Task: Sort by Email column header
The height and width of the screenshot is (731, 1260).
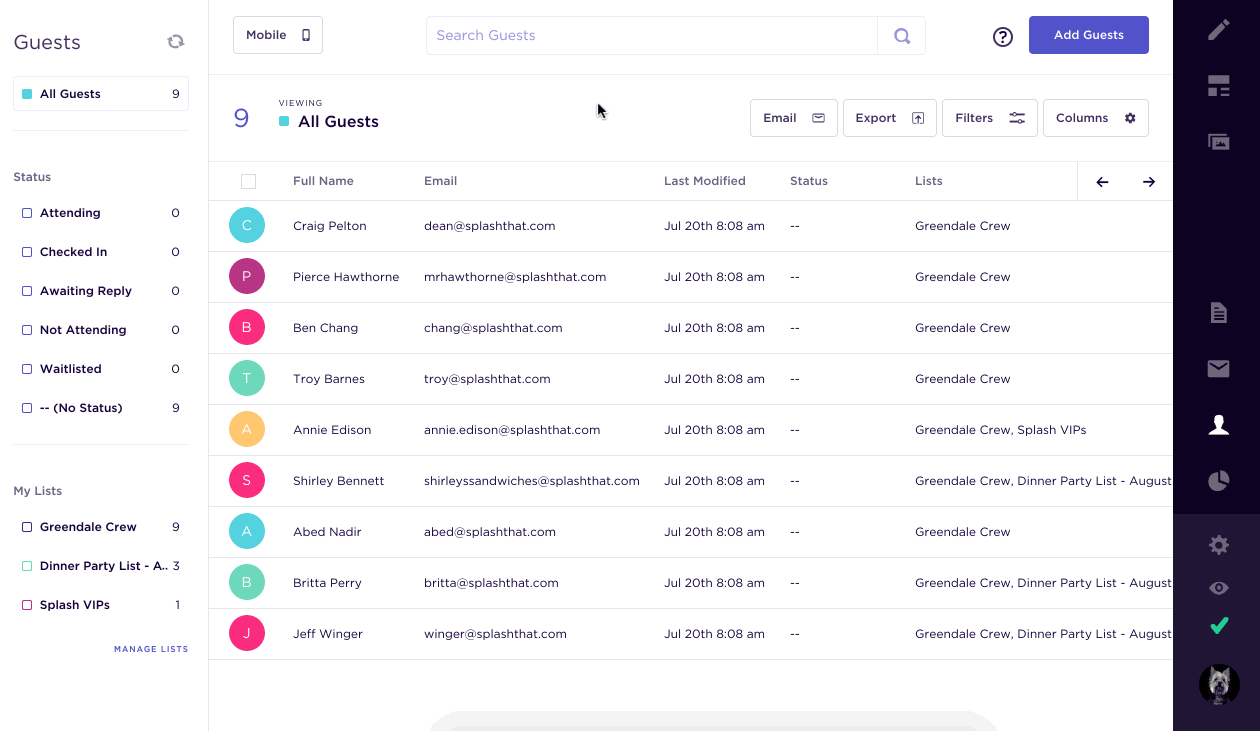Action: pos(440,181)
